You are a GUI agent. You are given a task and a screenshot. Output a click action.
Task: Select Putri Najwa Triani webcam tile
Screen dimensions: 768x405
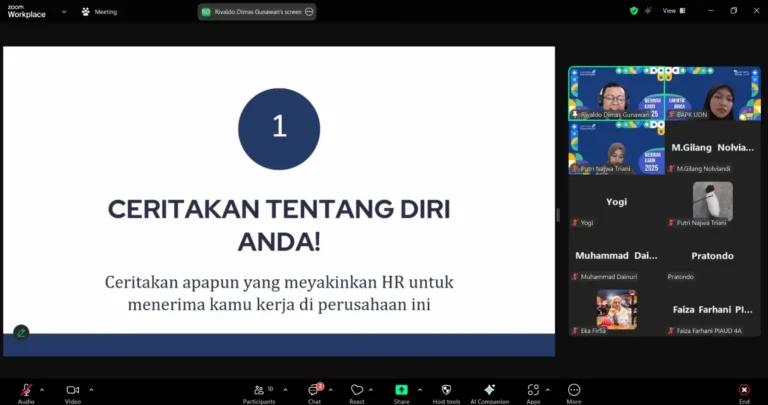(617, 148)
